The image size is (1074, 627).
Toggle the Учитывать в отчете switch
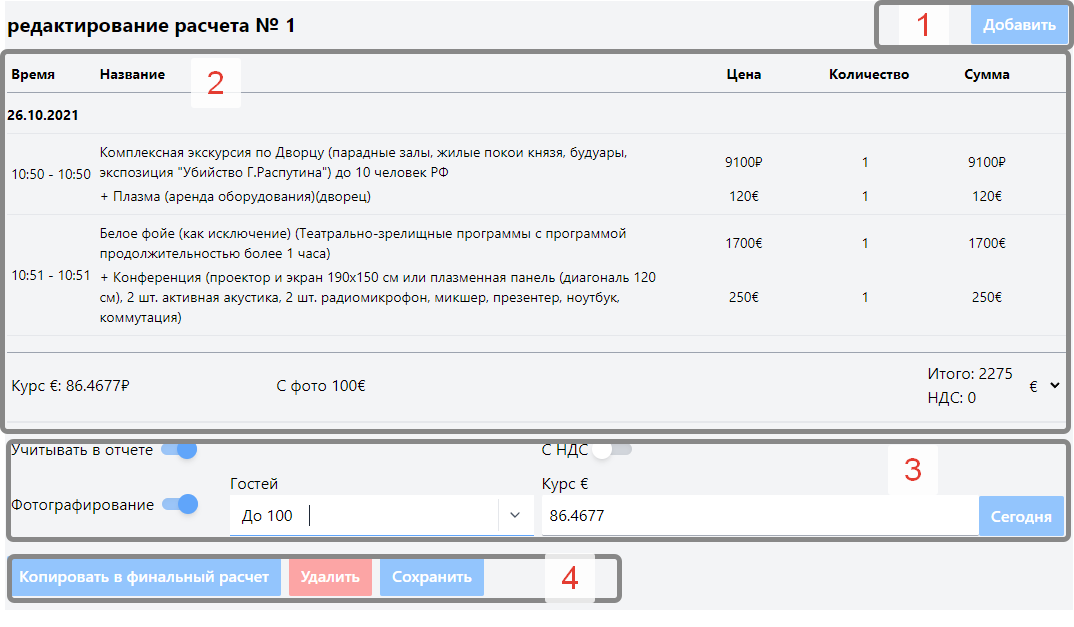(x=180, y=450)
